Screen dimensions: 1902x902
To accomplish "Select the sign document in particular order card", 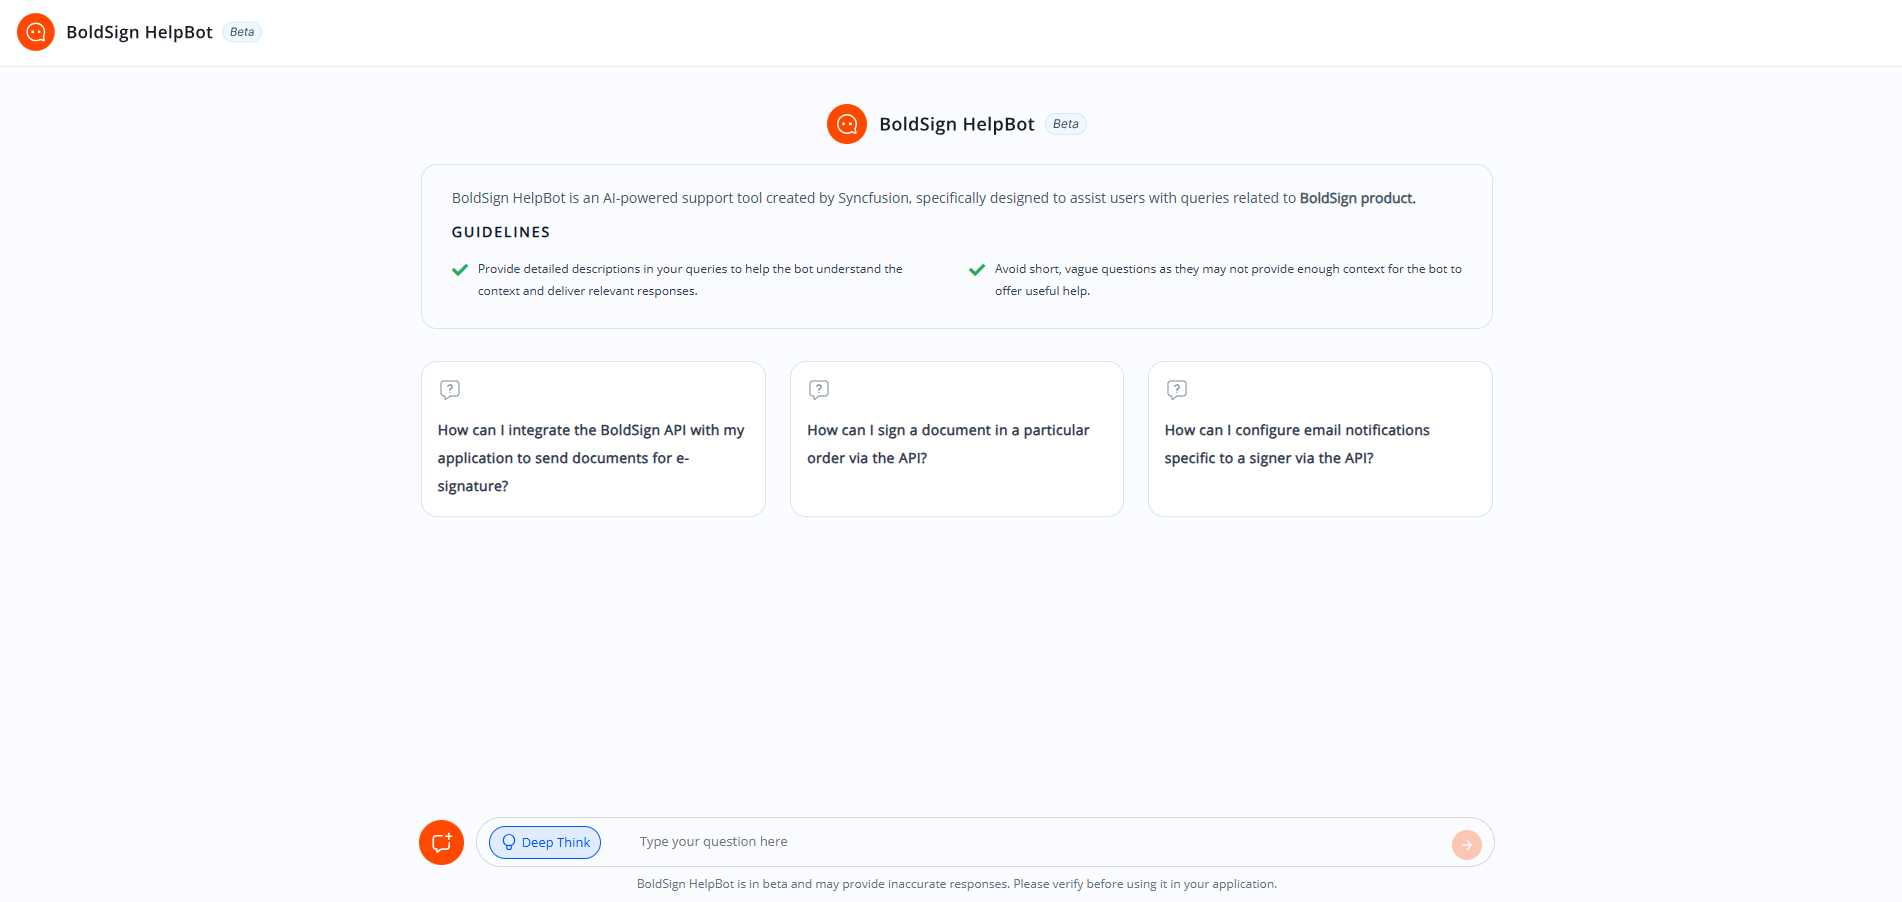I will click(x=957, y=439).
